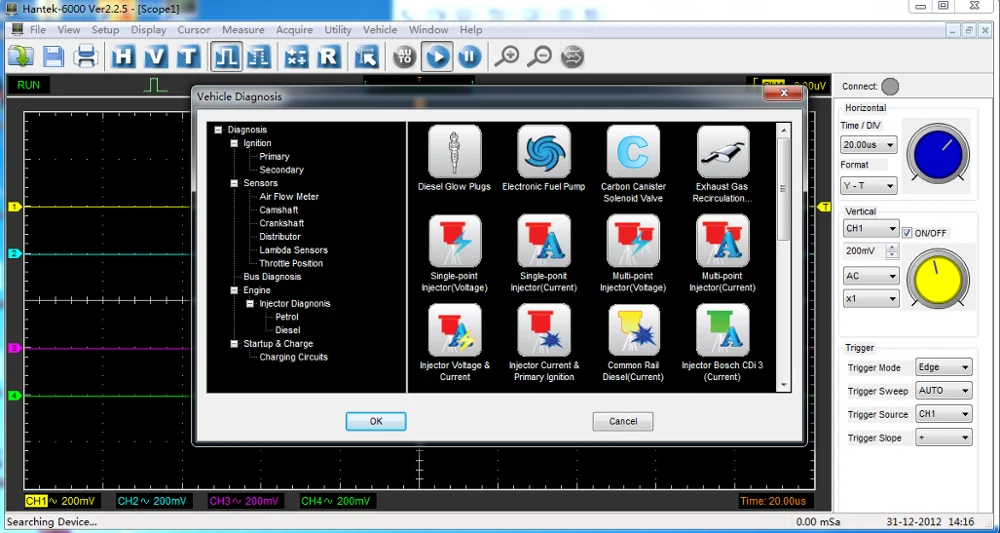Open the Diesel Glow Plugs diagnosis icon

coord(454,152)
